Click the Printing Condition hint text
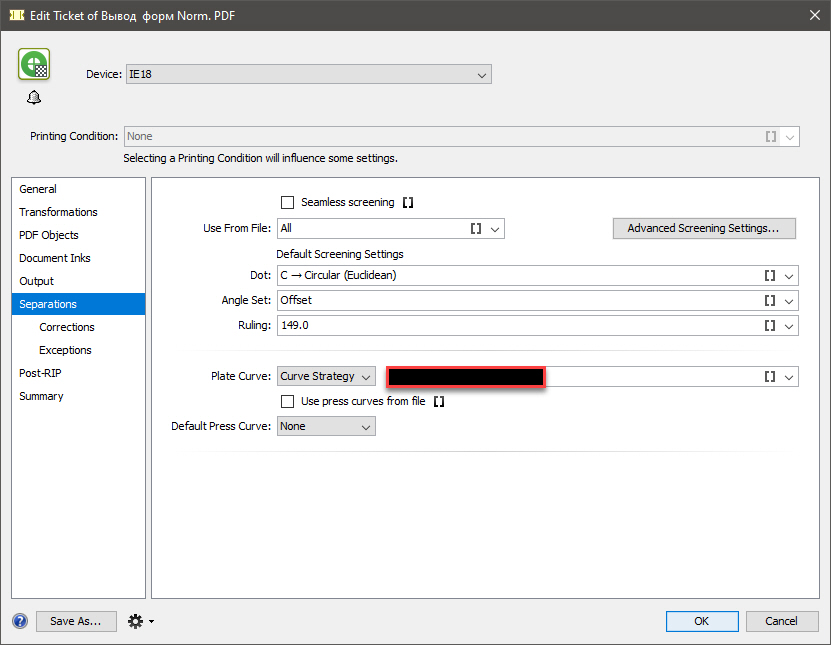The image size is (831, 645). pyautogui.click(x=260, y=158)
